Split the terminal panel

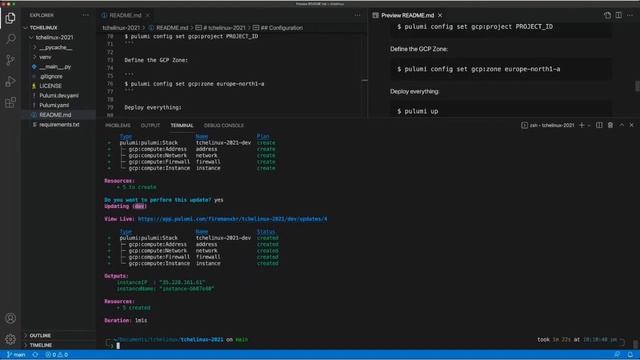pos(599,125)
